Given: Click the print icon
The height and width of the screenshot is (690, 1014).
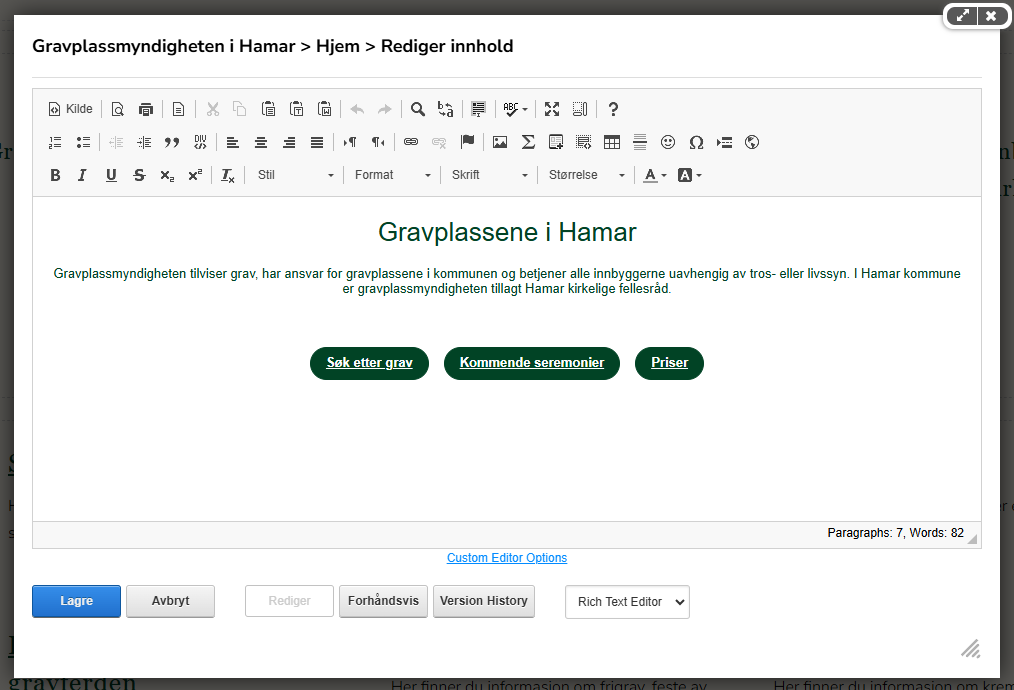Looking at the screenshot, I should tap(146, 109).
